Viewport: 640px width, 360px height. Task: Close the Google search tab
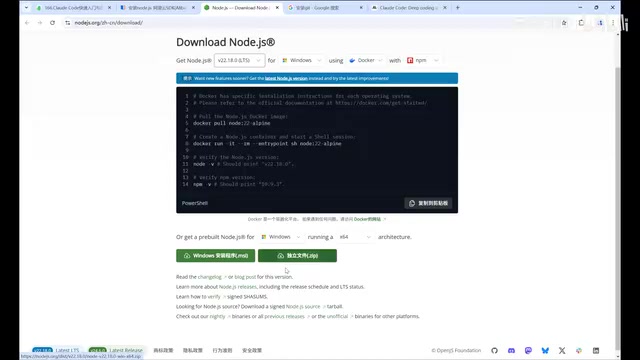pos(361,7)
